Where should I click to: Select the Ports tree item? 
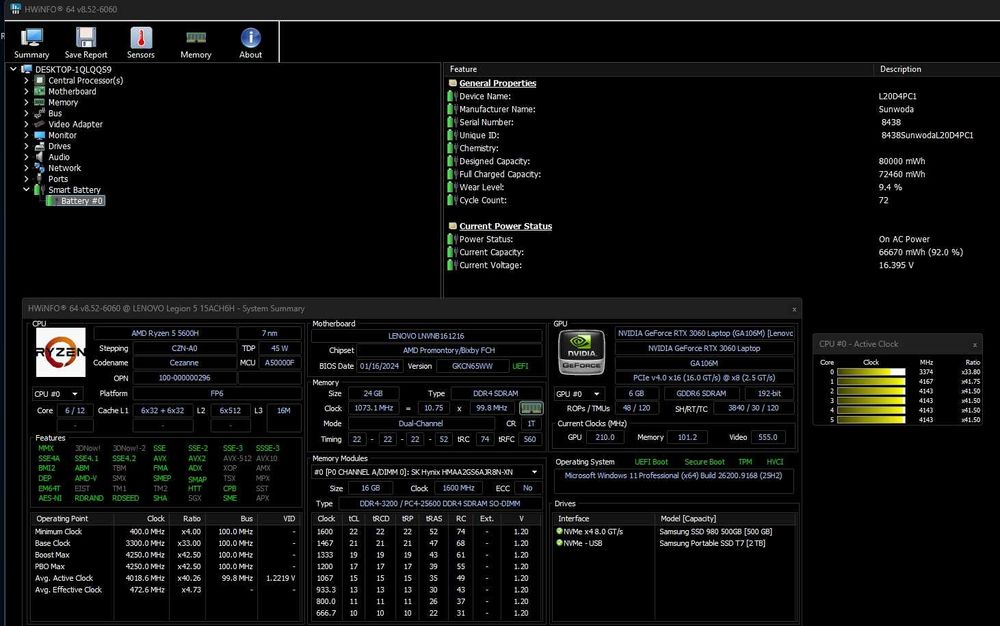coord(58,179)
